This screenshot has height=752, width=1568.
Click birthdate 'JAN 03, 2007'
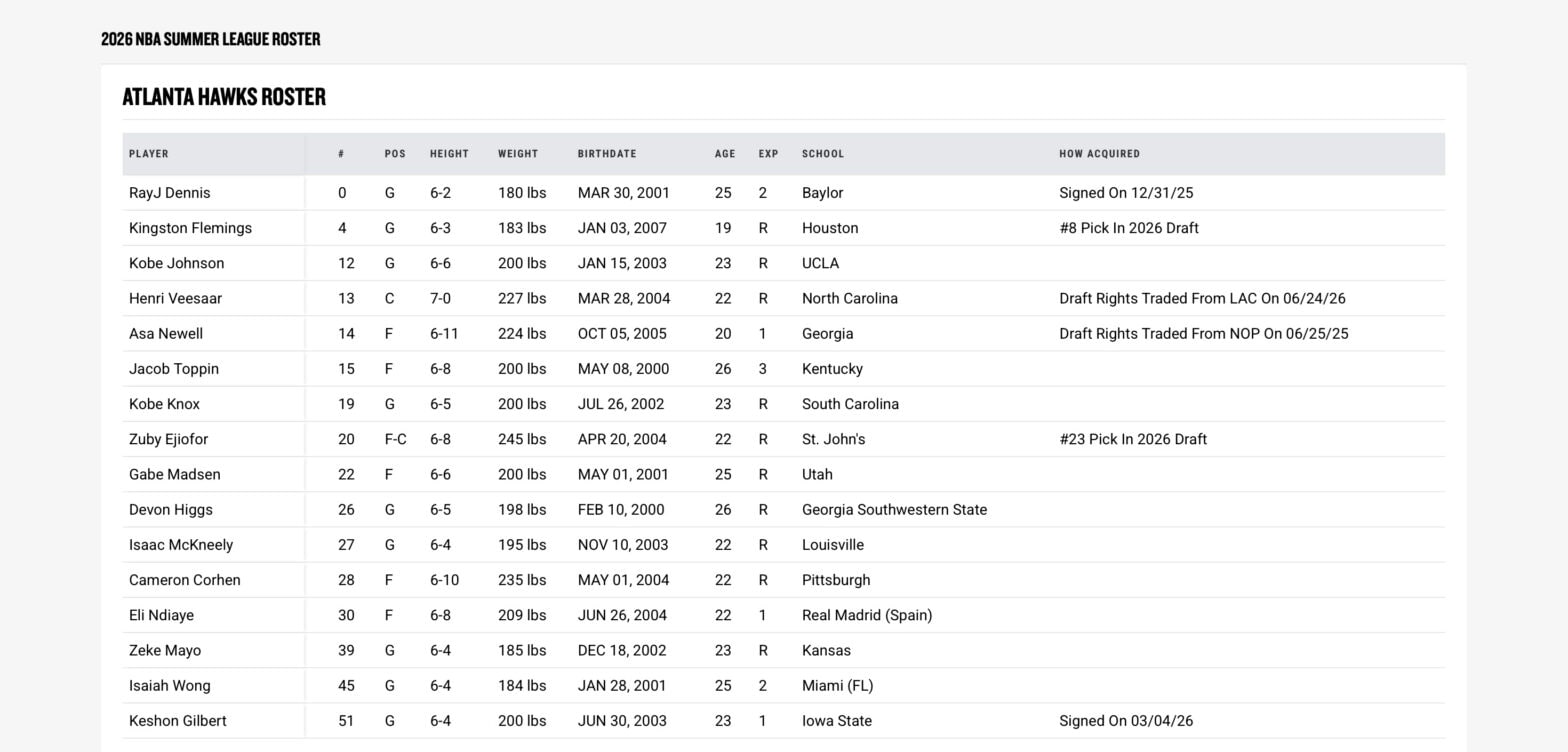[622, 228]
